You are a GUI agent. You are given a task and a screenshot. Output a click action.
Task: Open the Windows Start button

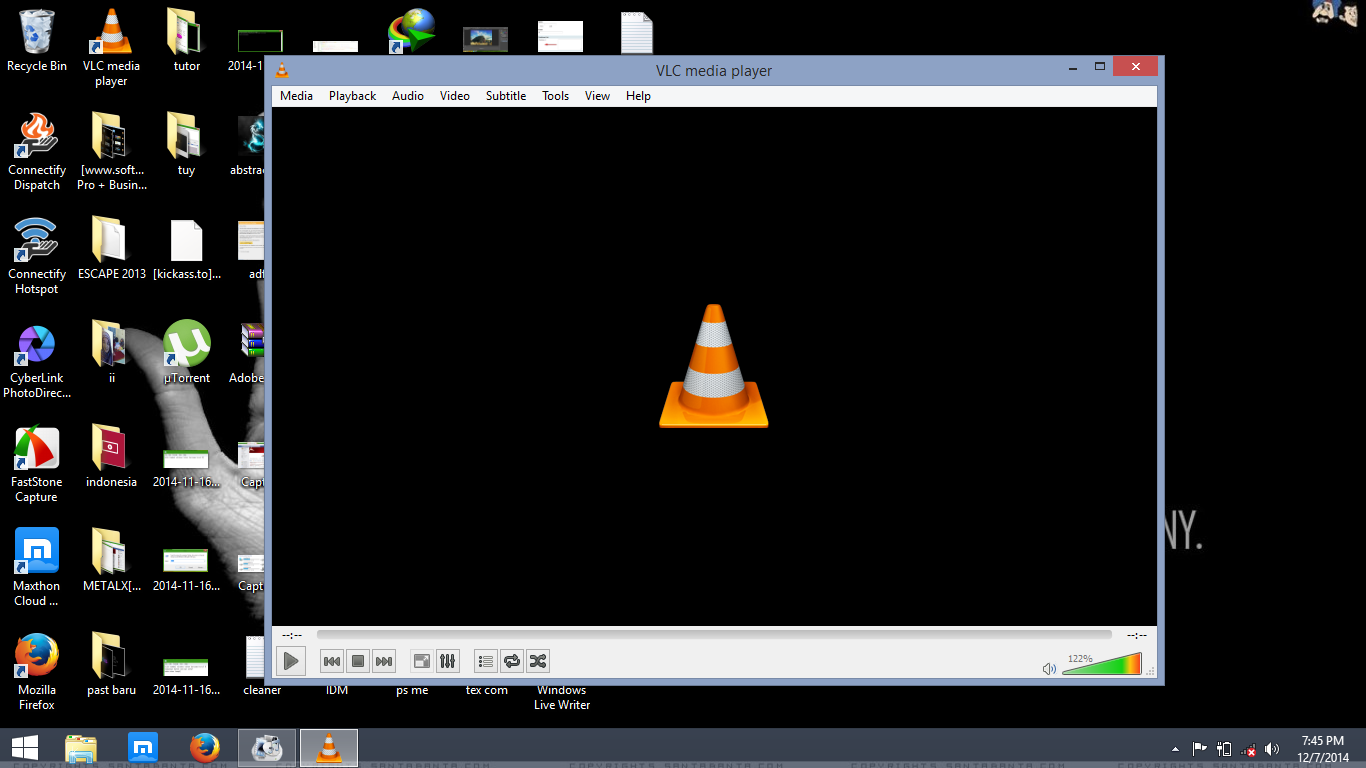tap(24, 748)
